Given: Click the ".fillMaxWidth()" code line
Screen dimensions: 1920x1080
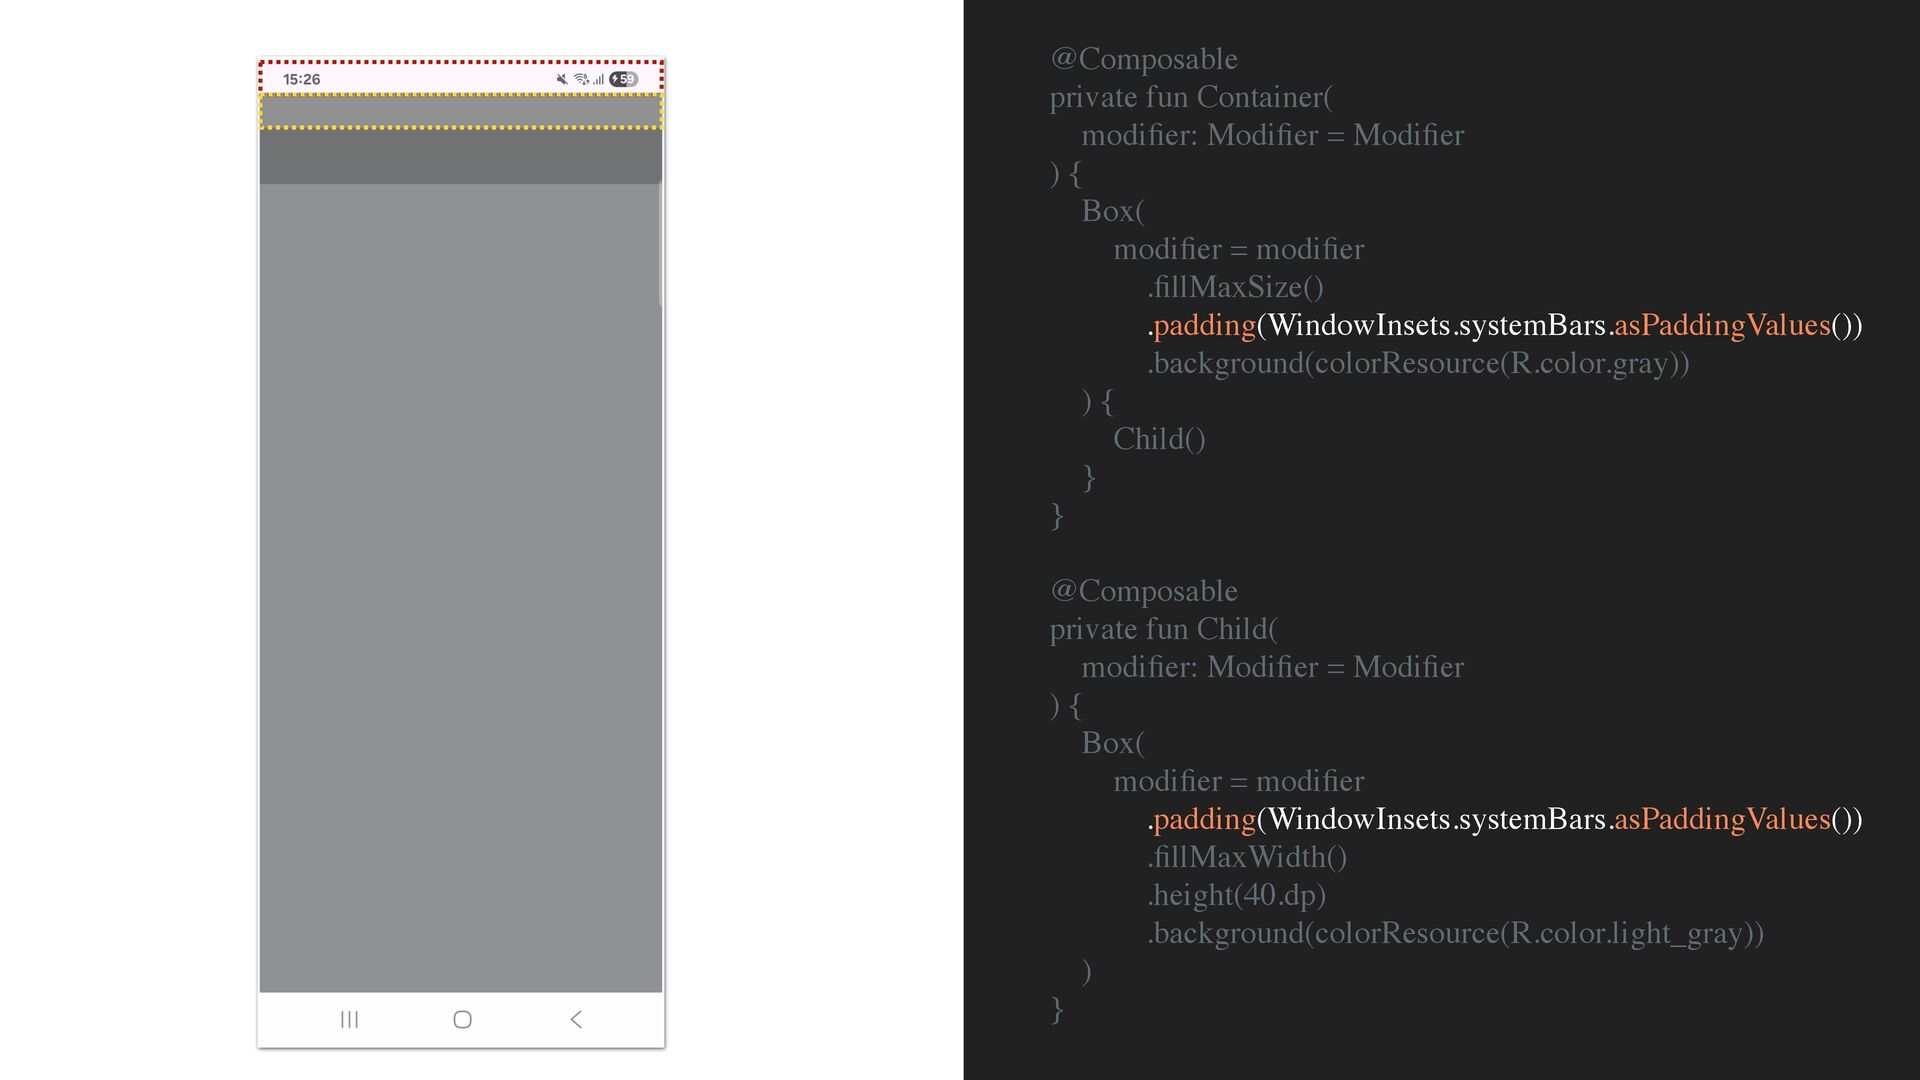Looking at the screenshot, I should (1247, 857).
